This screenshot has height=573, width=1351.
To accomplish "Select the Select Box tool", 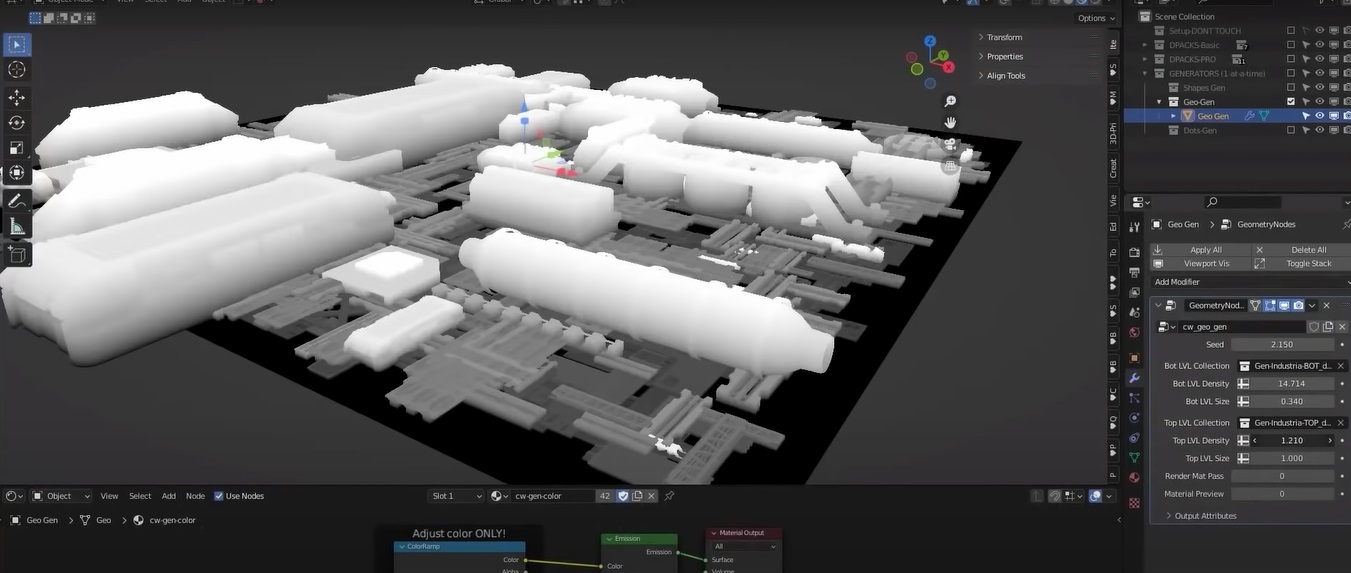I will [x=17, y=45].
